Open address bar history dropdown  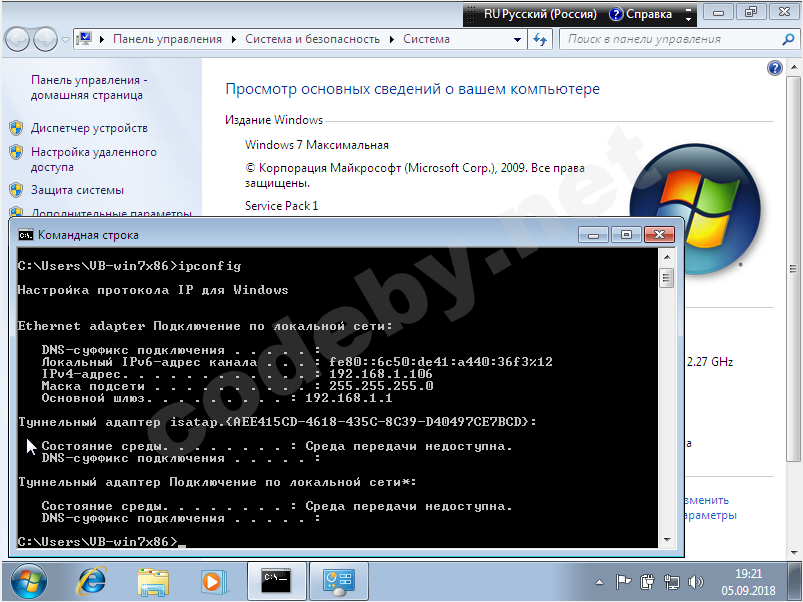tap(517, 39)
